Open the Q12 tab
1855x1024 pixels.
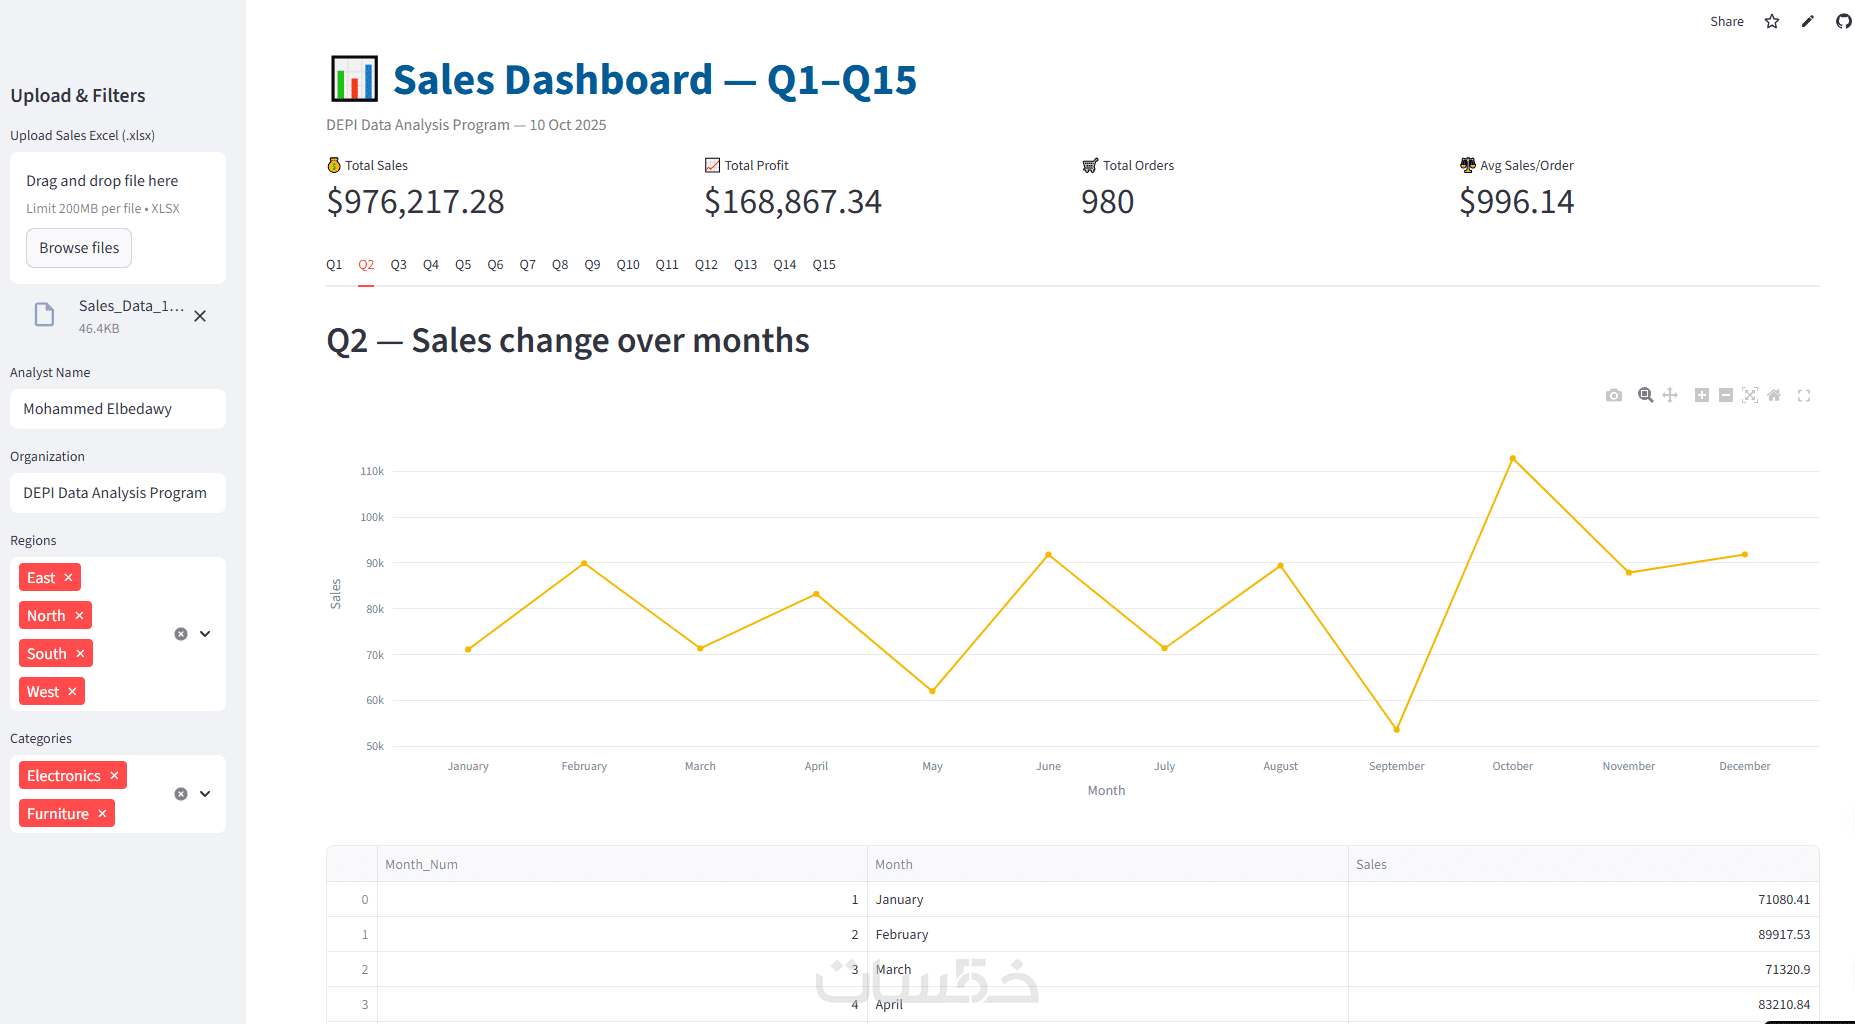pos(706,265)
